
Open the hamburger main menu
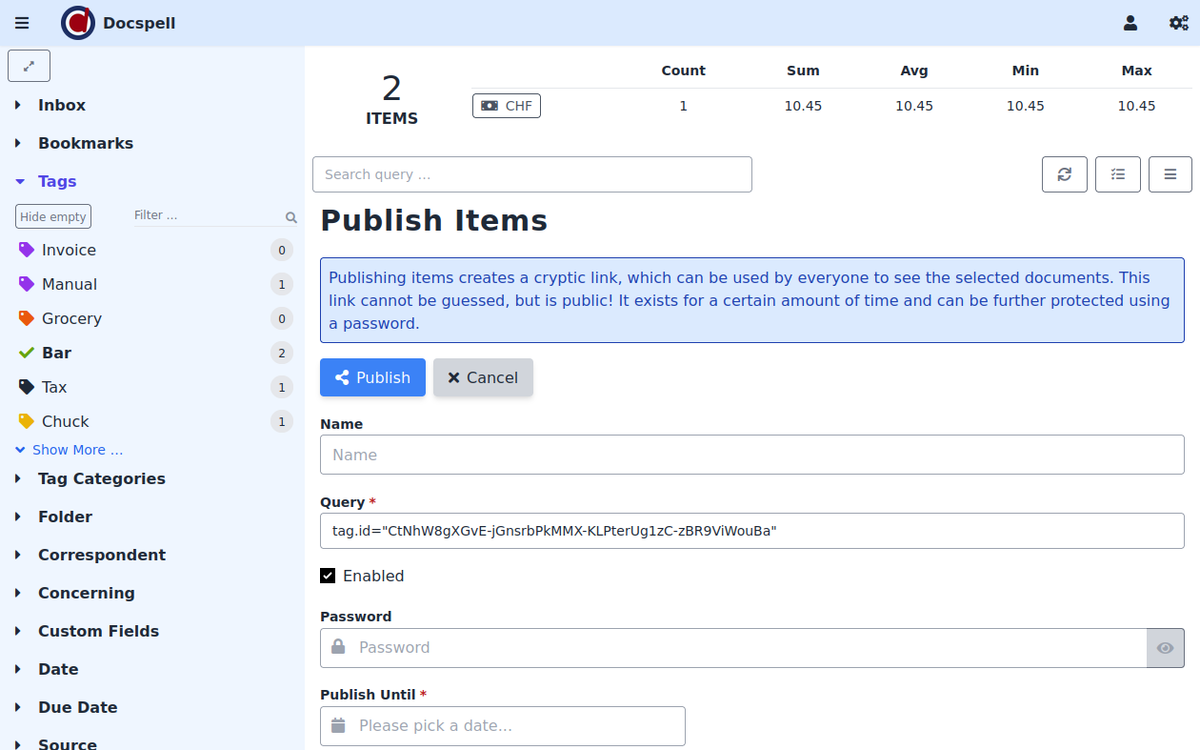tap(22, 23)
